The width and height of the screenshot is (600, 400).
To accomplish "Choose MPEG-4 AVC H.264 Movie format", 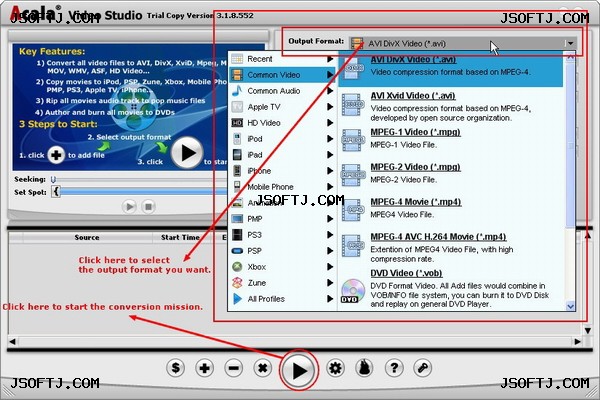I will coord(451,247).
